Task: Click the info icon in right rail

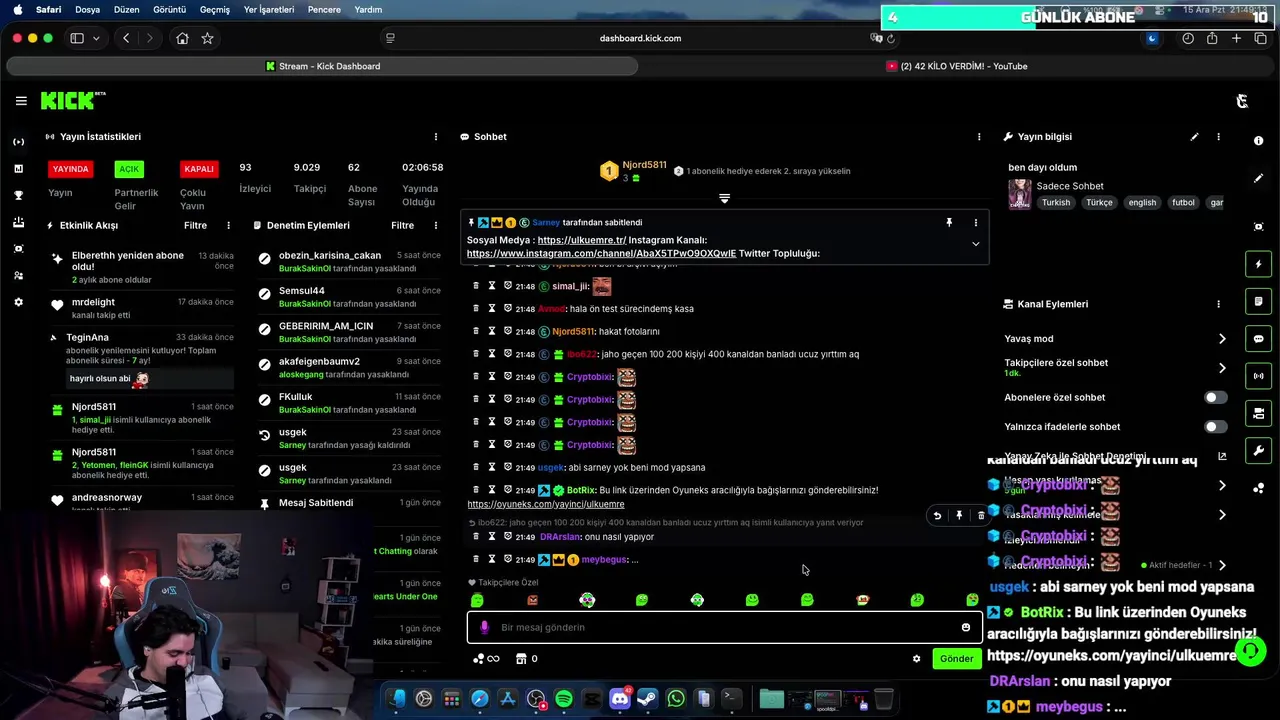Action: tap(1258, 141)
